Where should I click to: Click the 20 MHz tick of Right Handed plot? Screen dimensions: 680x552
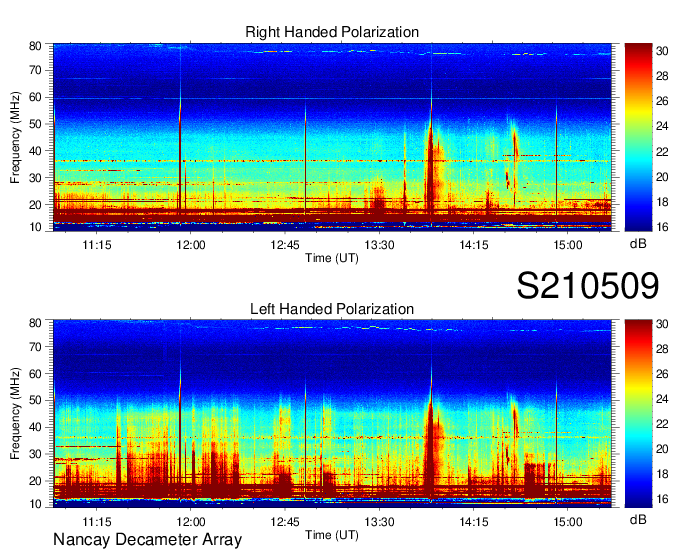pos(35,205)
